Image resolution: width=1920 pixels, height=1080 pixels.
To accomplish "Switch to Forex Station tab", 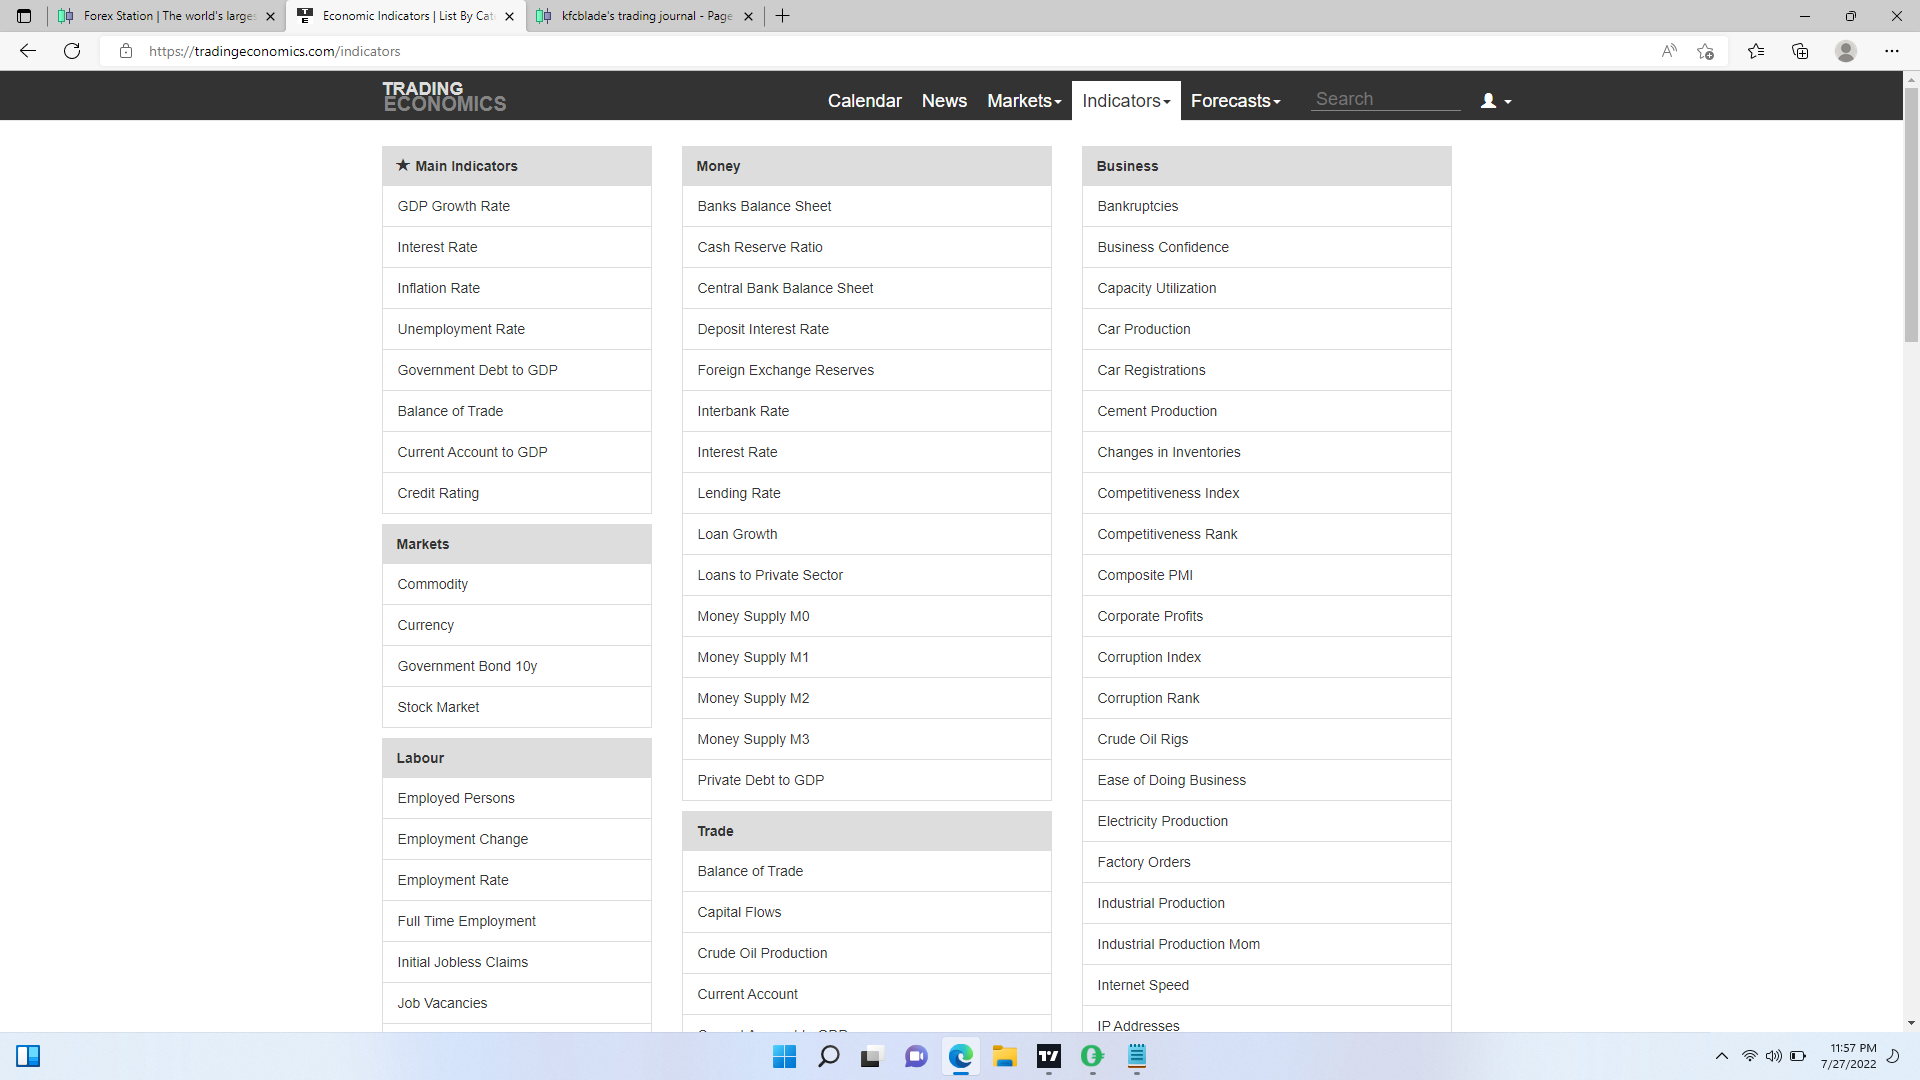I will coord(166,16).
